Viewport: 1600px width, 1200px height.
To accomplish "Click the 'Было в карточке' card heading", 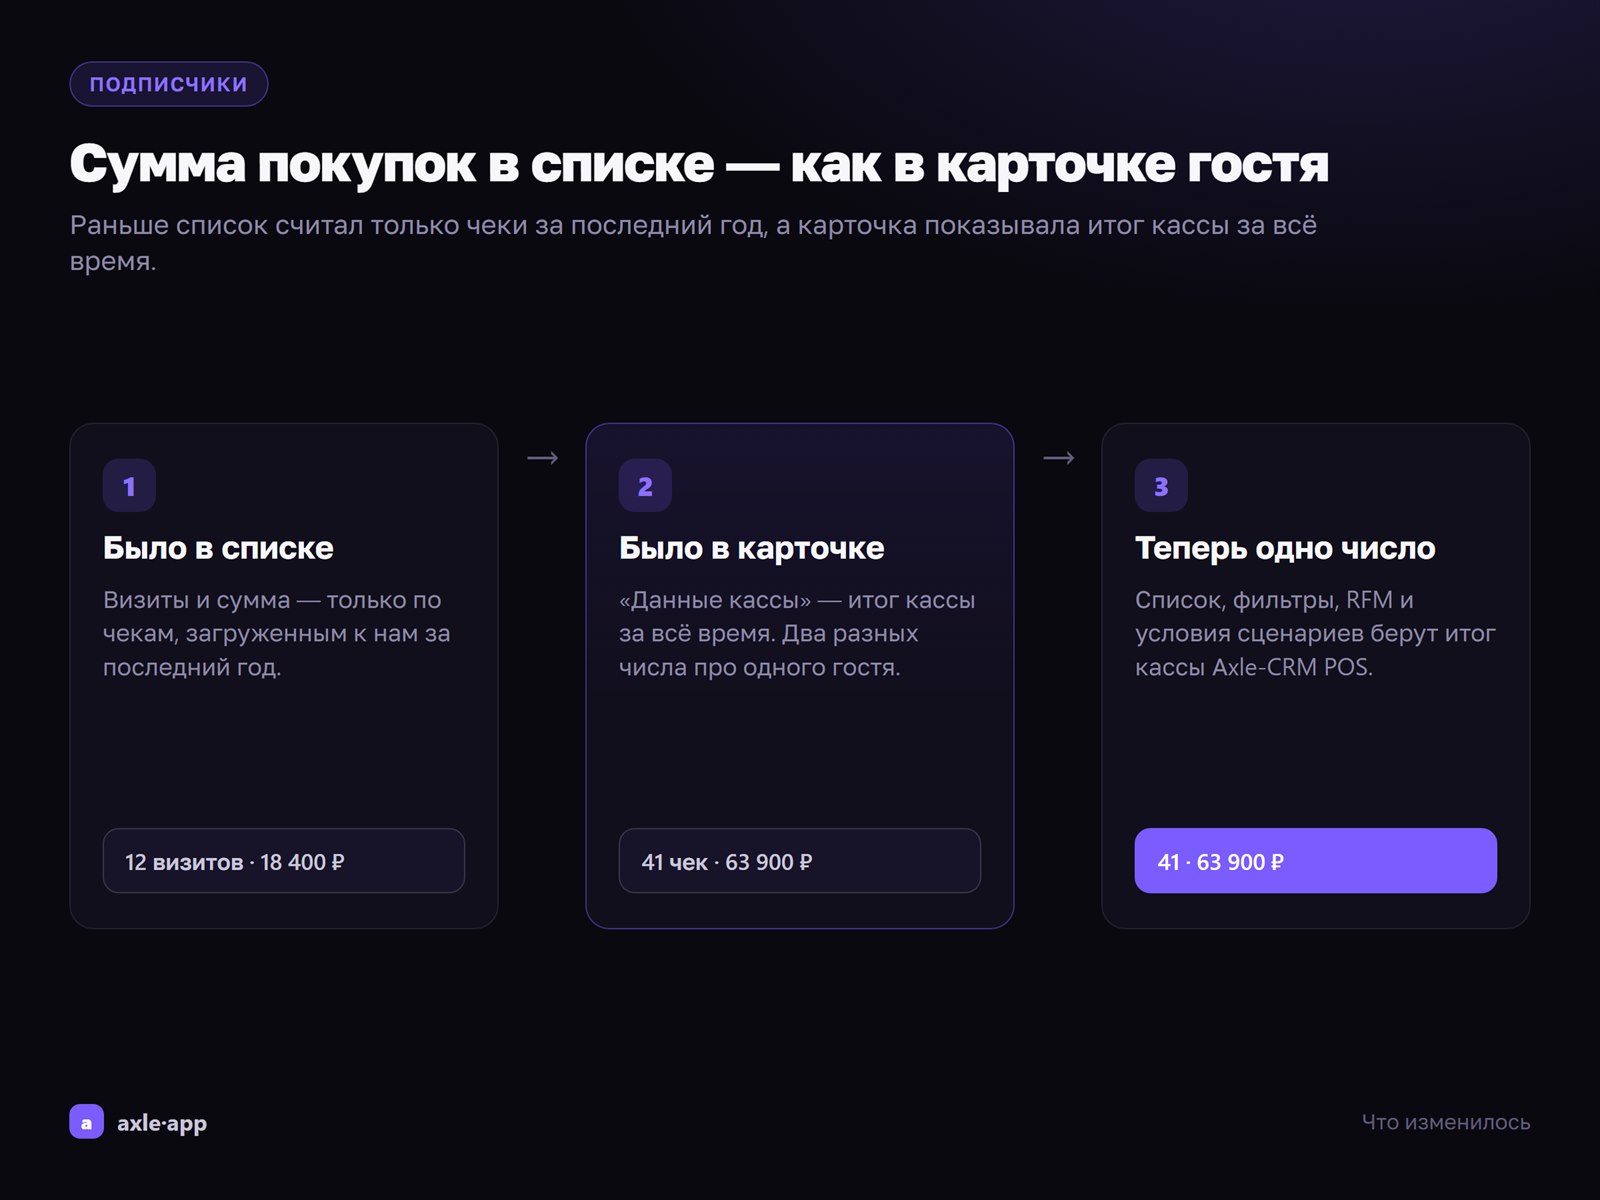I will (752, 548).
